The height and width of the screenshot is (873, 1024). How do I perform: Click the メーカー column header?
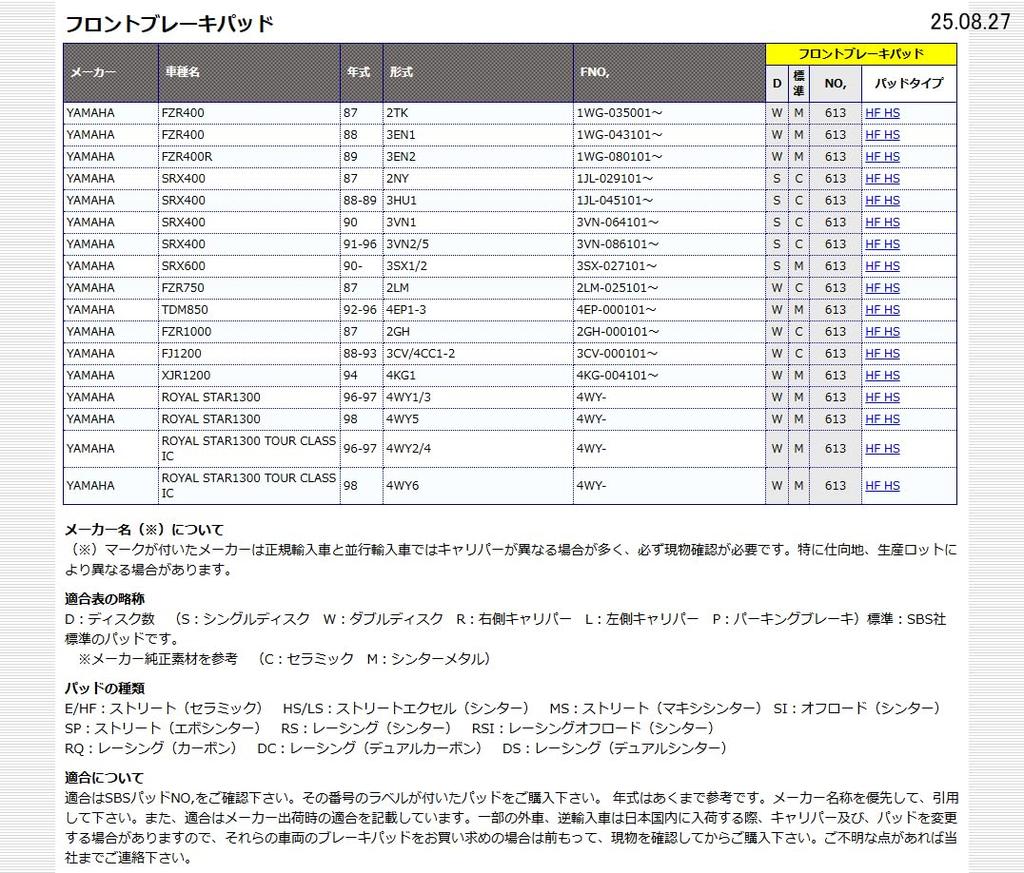pos(92,73)
